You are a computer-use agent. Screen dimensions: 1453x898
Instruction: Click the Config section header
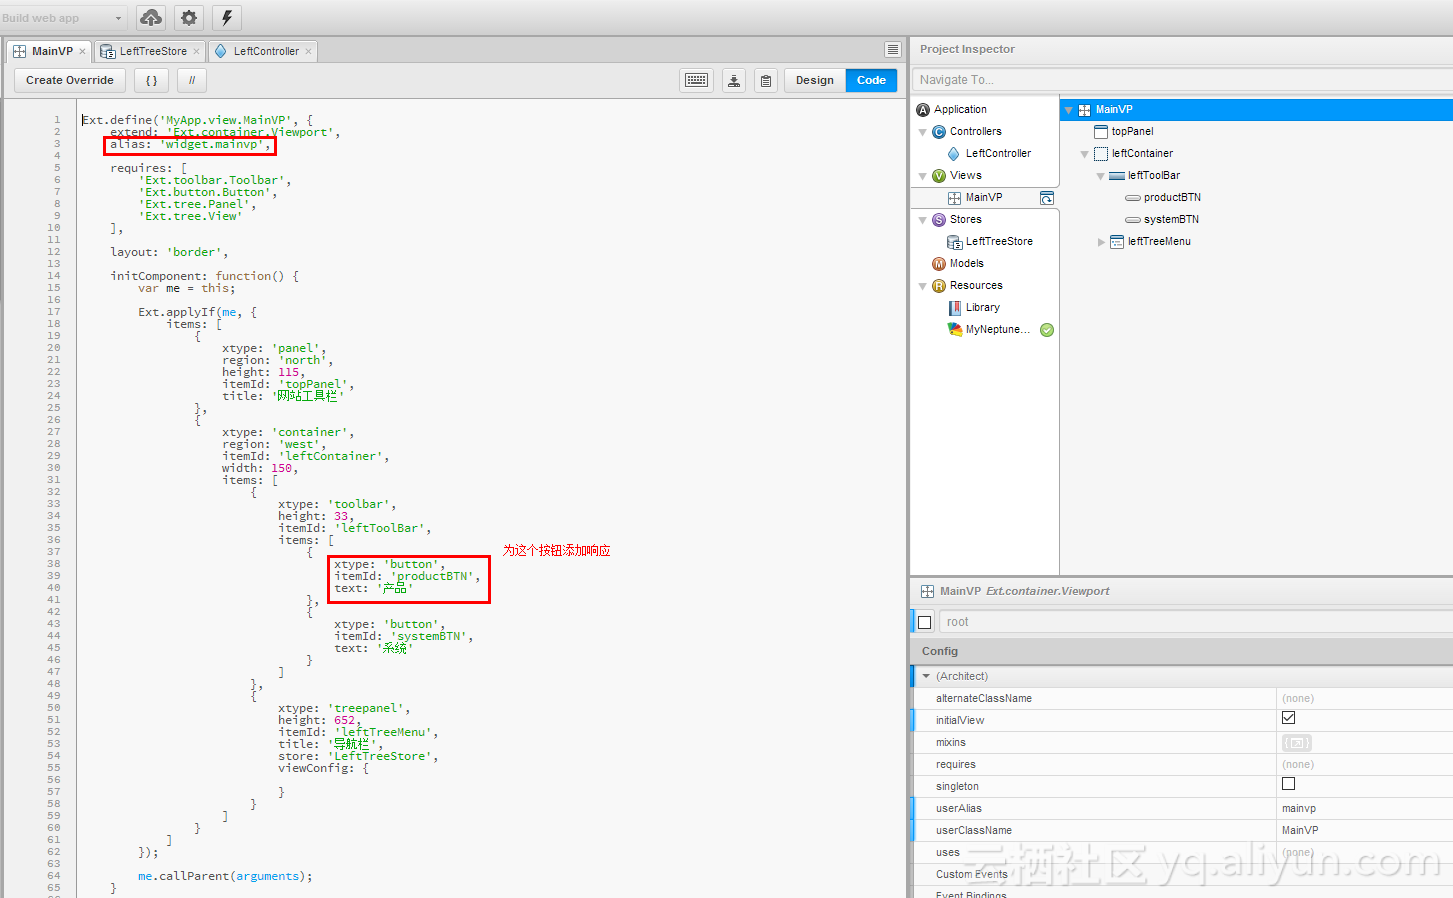point(1182,651)
